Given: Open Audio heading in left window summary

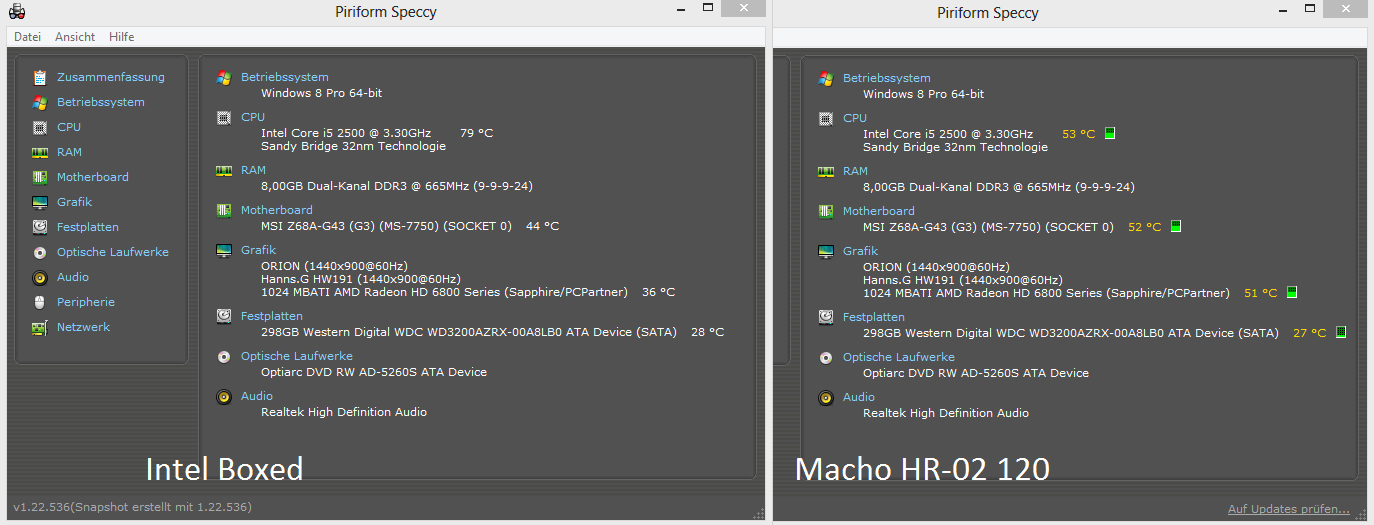Looking at the screenshot, I should click(257, 396).
